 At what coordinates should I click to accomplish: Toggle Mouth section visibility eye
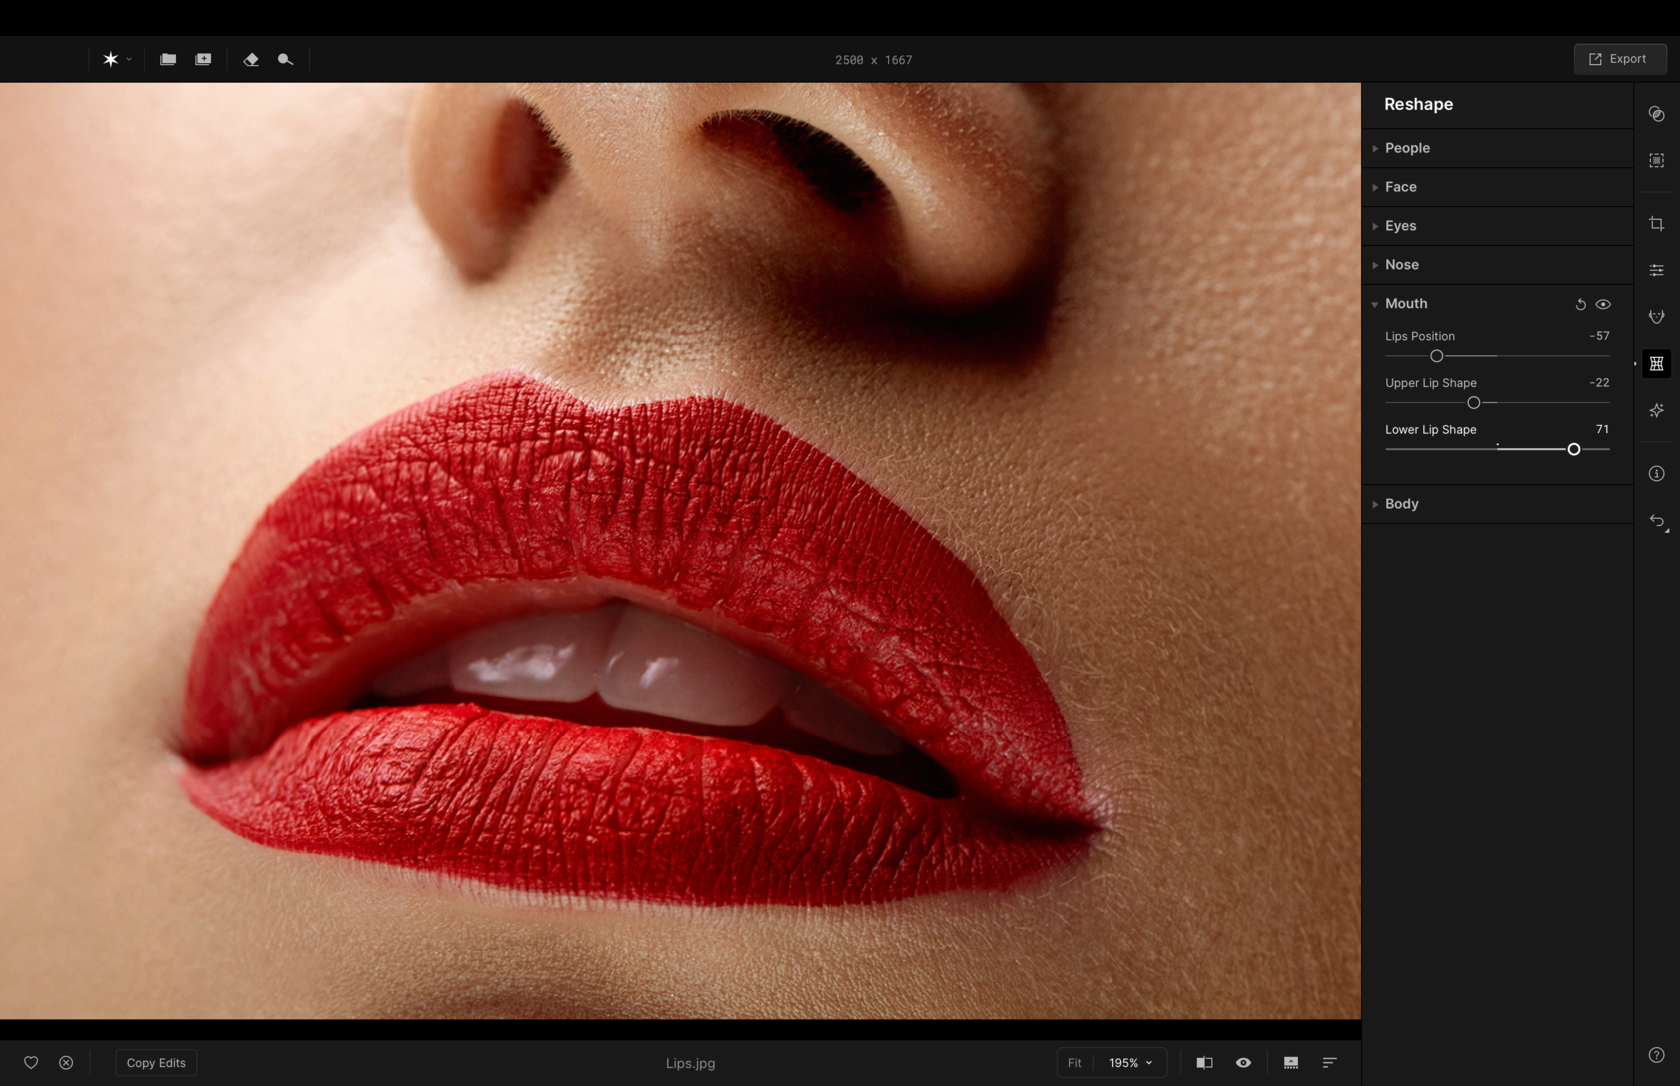coord(1603,304)
